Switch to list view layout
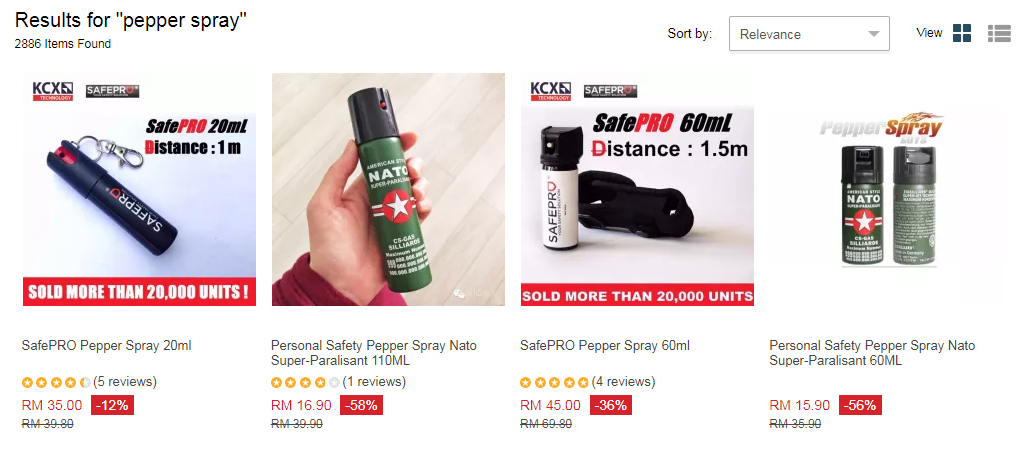This screenshot has height=458, width=1027. (x=999, y=33)
